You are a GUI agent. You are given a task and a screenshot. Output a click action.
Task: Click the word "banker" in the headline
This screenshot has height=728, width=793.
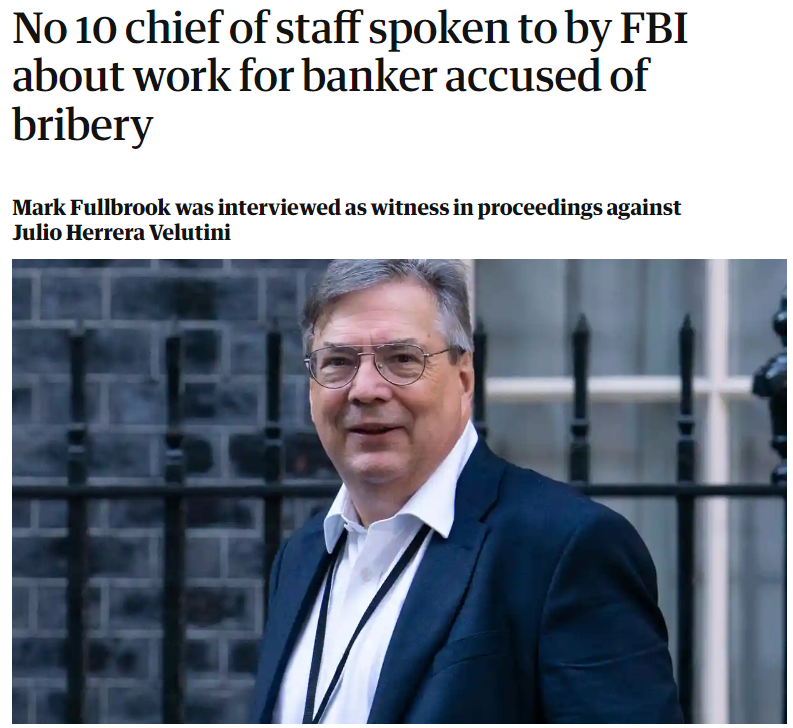369,76
